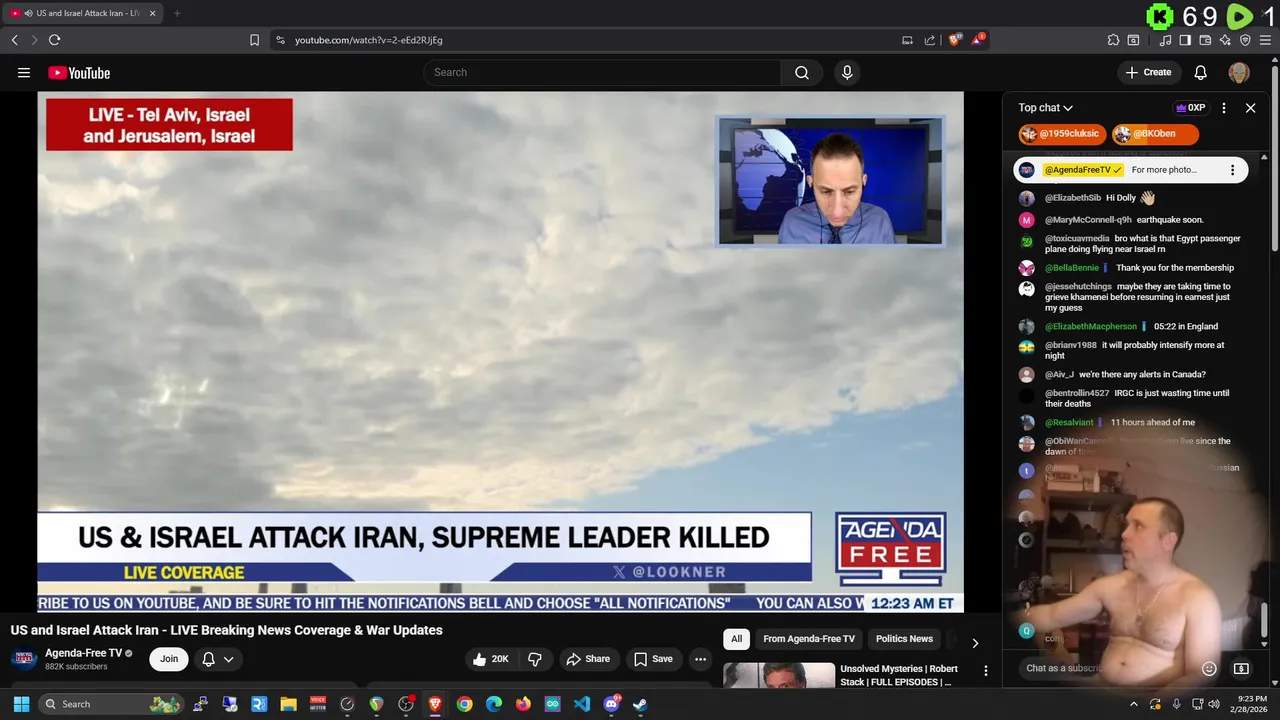The width and height of the screenshot is (1280, 720).
Task: Open browser extensions puzzle icon
Action: pos(1113,40)
